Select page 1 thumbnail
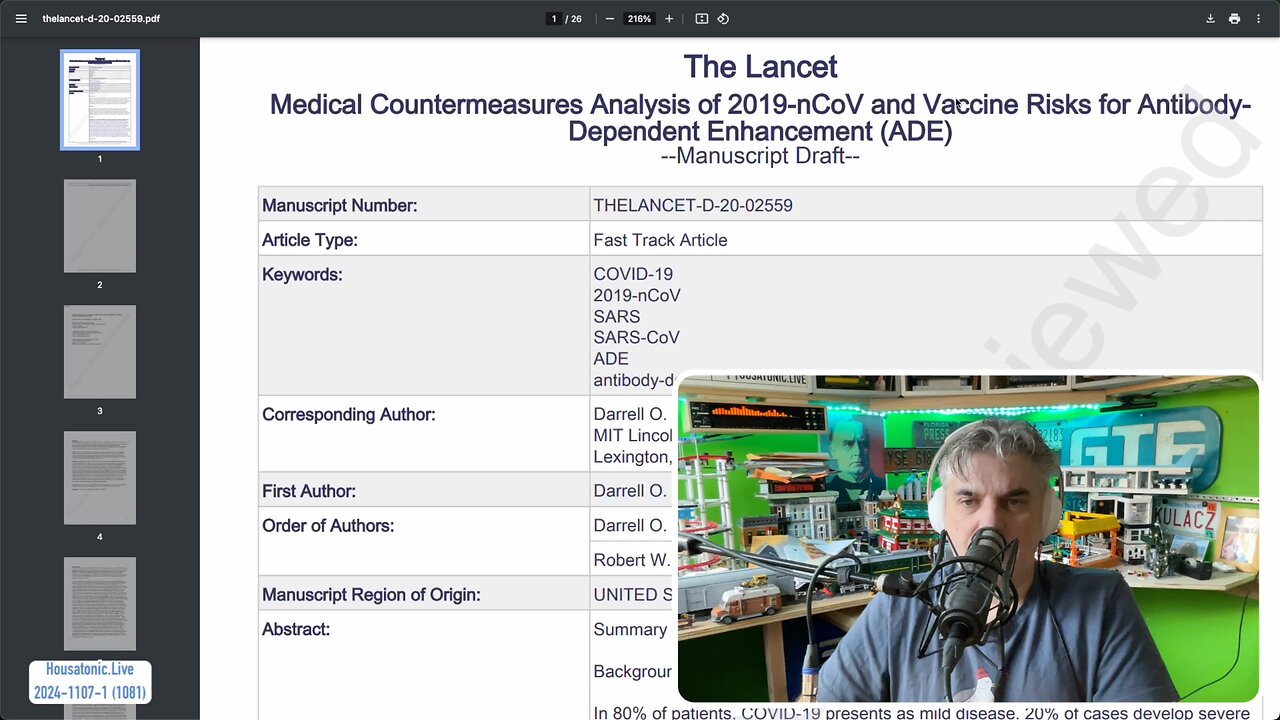The height and width of the screenshot is (720, 1280). click(x=100, y=100)
